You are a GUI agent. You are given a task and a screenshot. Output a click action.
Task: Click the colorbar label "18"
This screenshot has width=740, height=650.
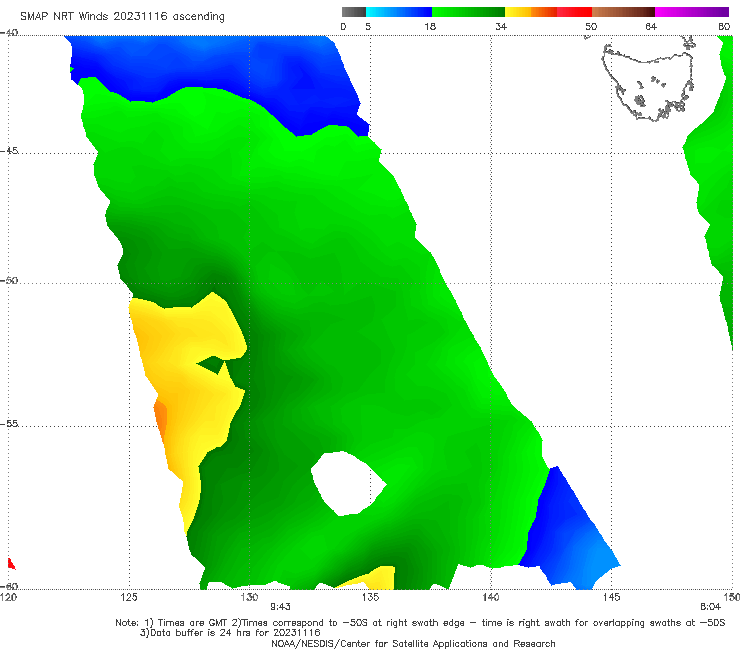tap(430, 26)
